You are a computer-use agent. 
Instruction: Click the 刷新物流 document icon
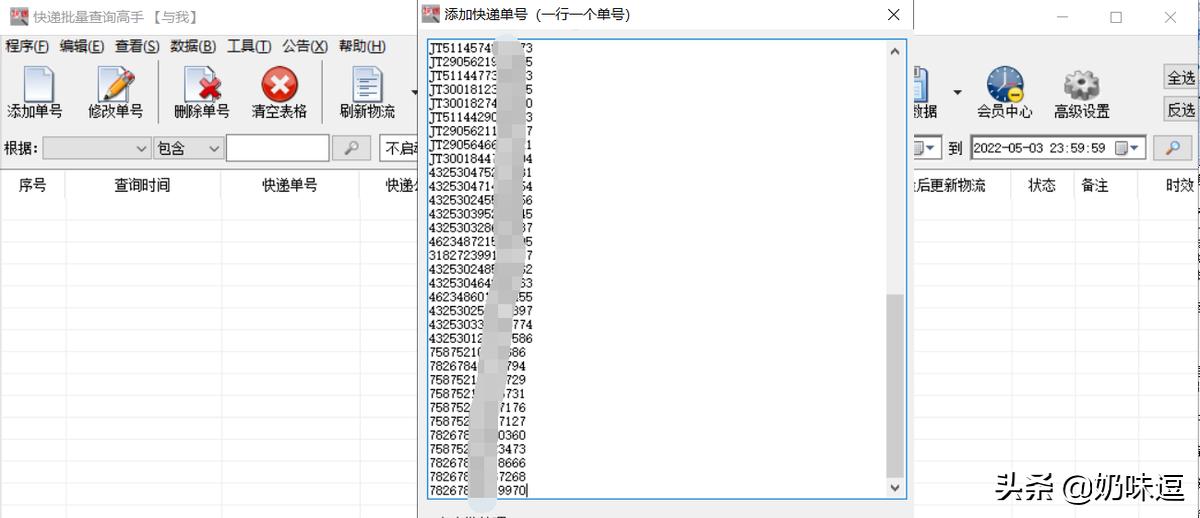(367, 85)
